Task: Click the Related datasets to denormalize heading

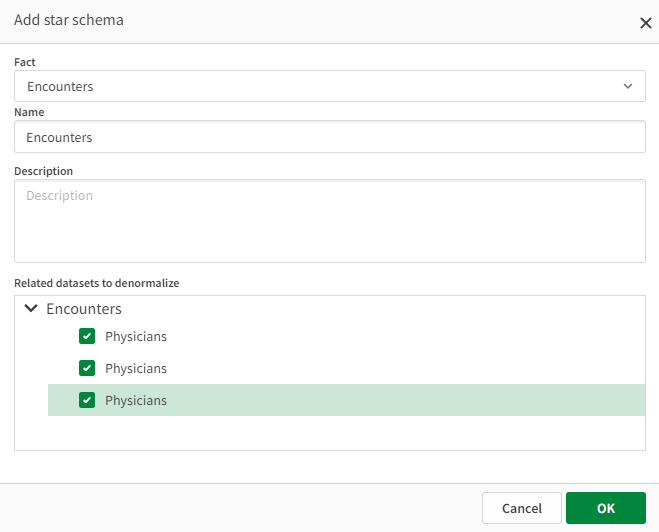Action: point(97,283)
